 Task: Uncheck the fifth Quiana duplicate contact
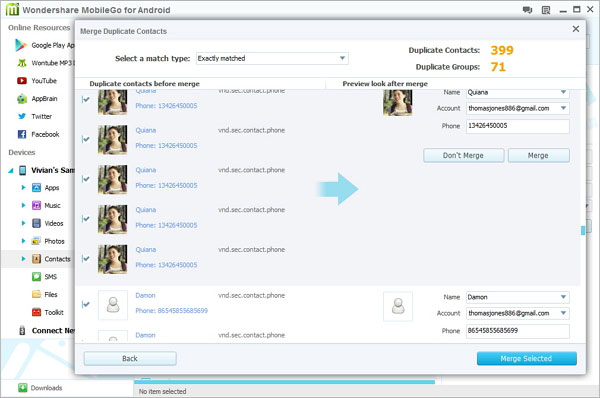click(86, 259)
